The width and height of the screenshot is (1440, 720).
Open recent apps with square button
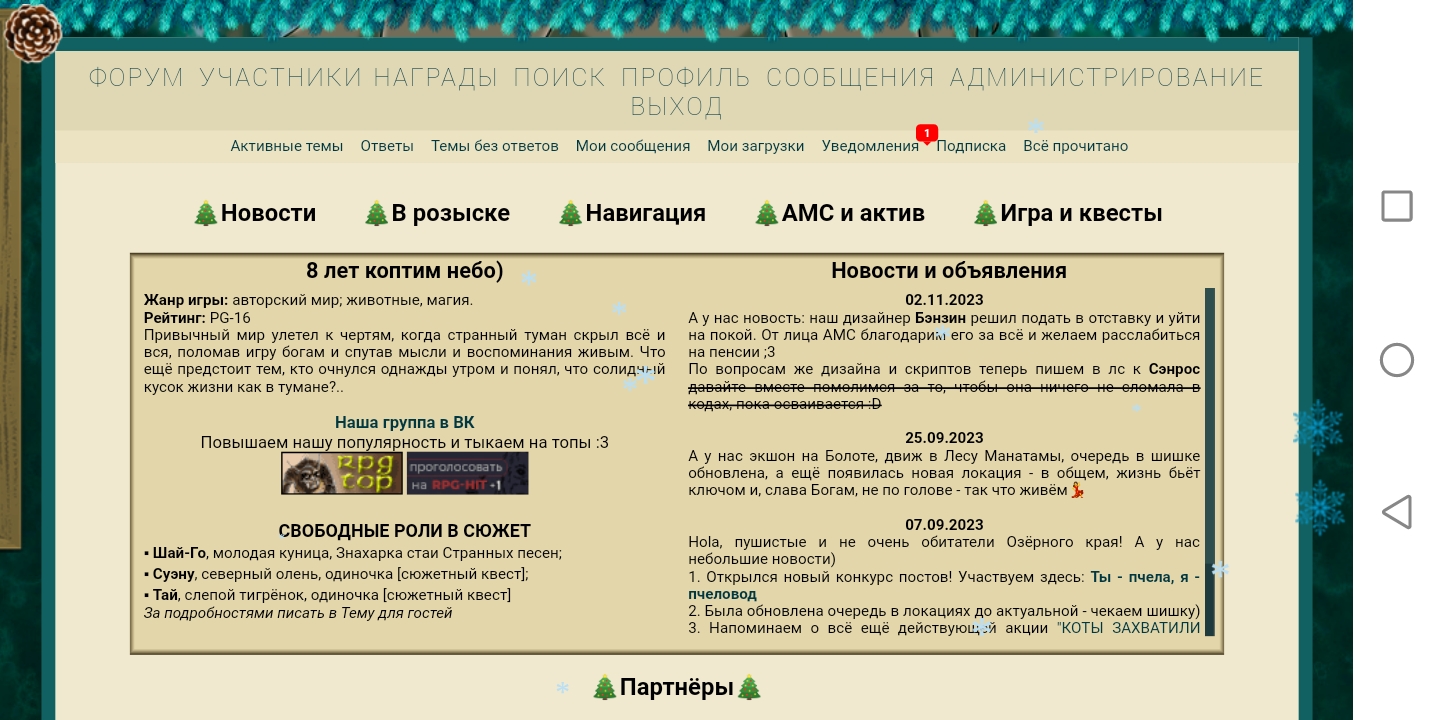click(1396, 206)
